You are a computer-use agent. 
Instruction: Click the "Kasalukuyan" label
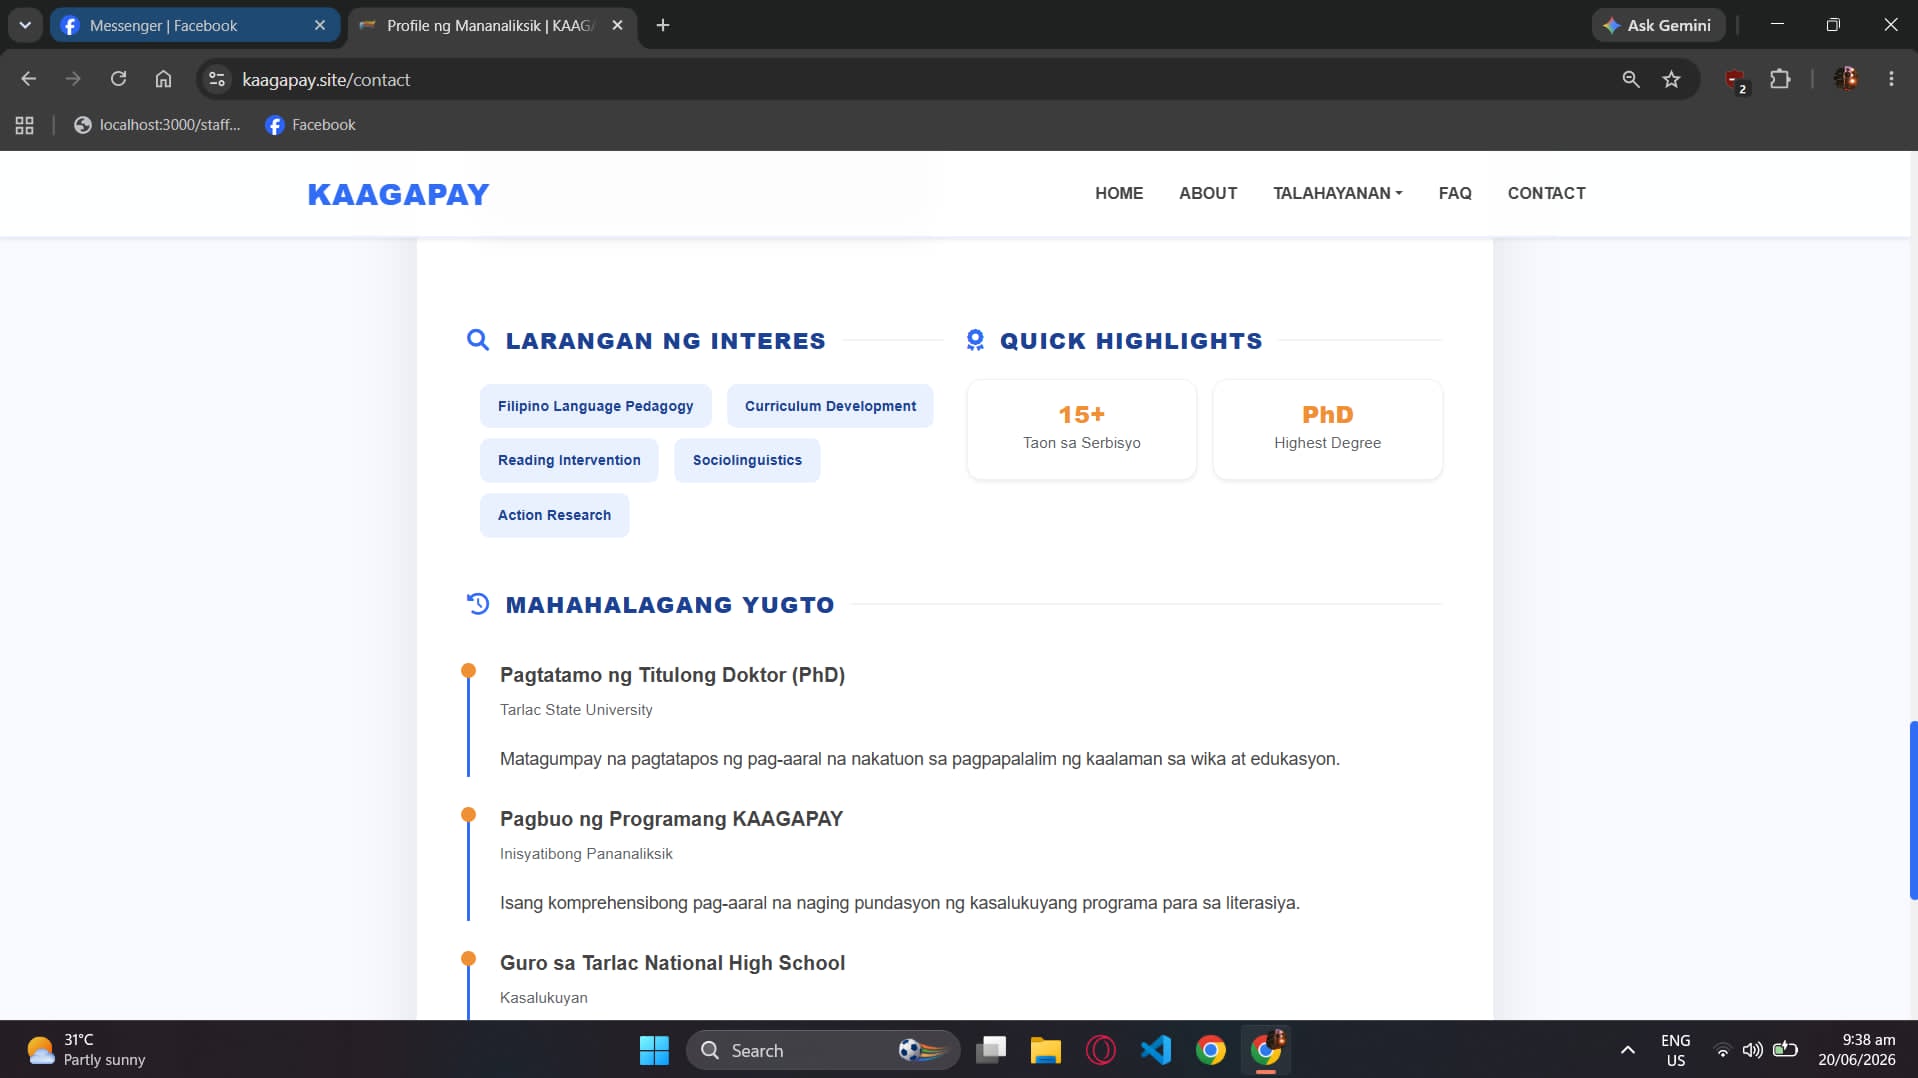click(x=544, y=998)
